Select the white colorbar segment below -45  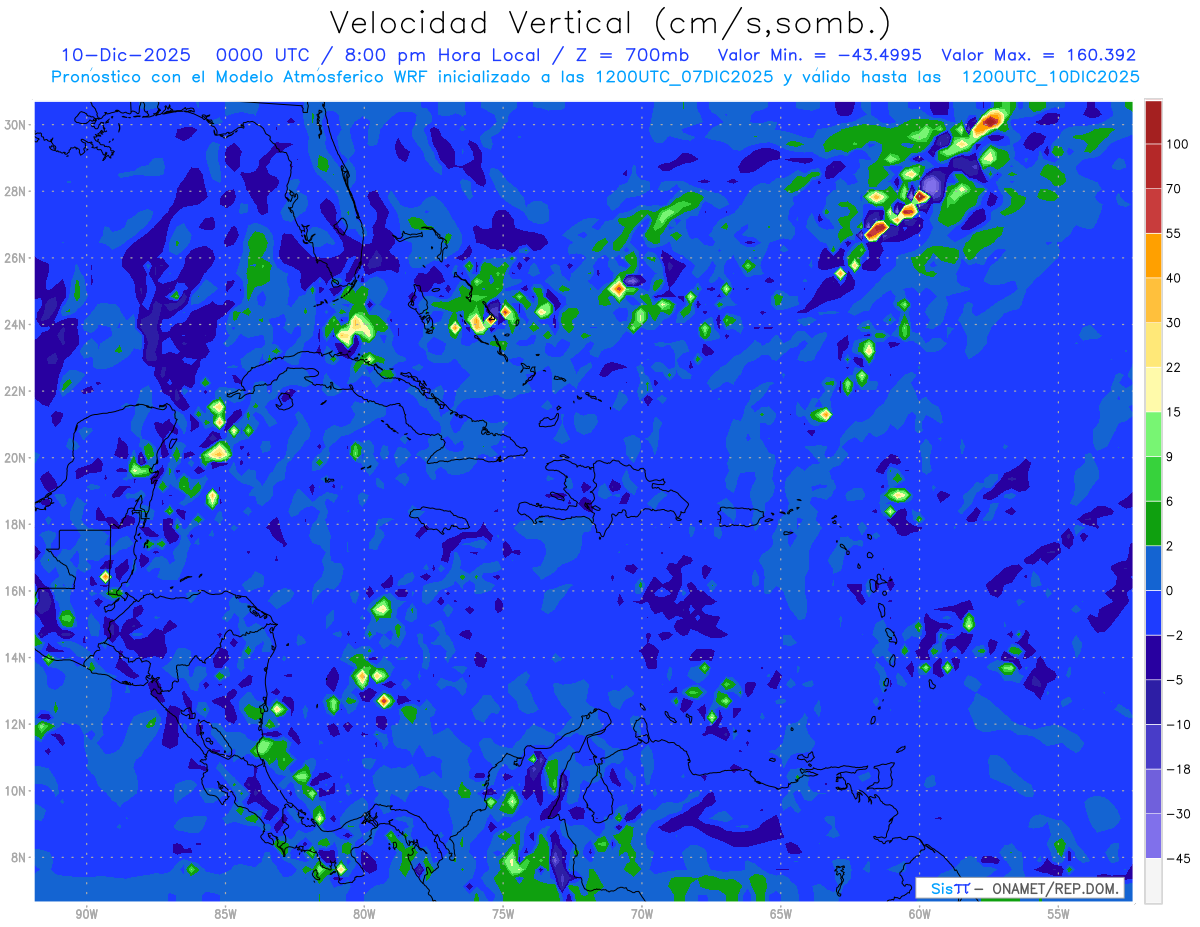point(1153,880)
